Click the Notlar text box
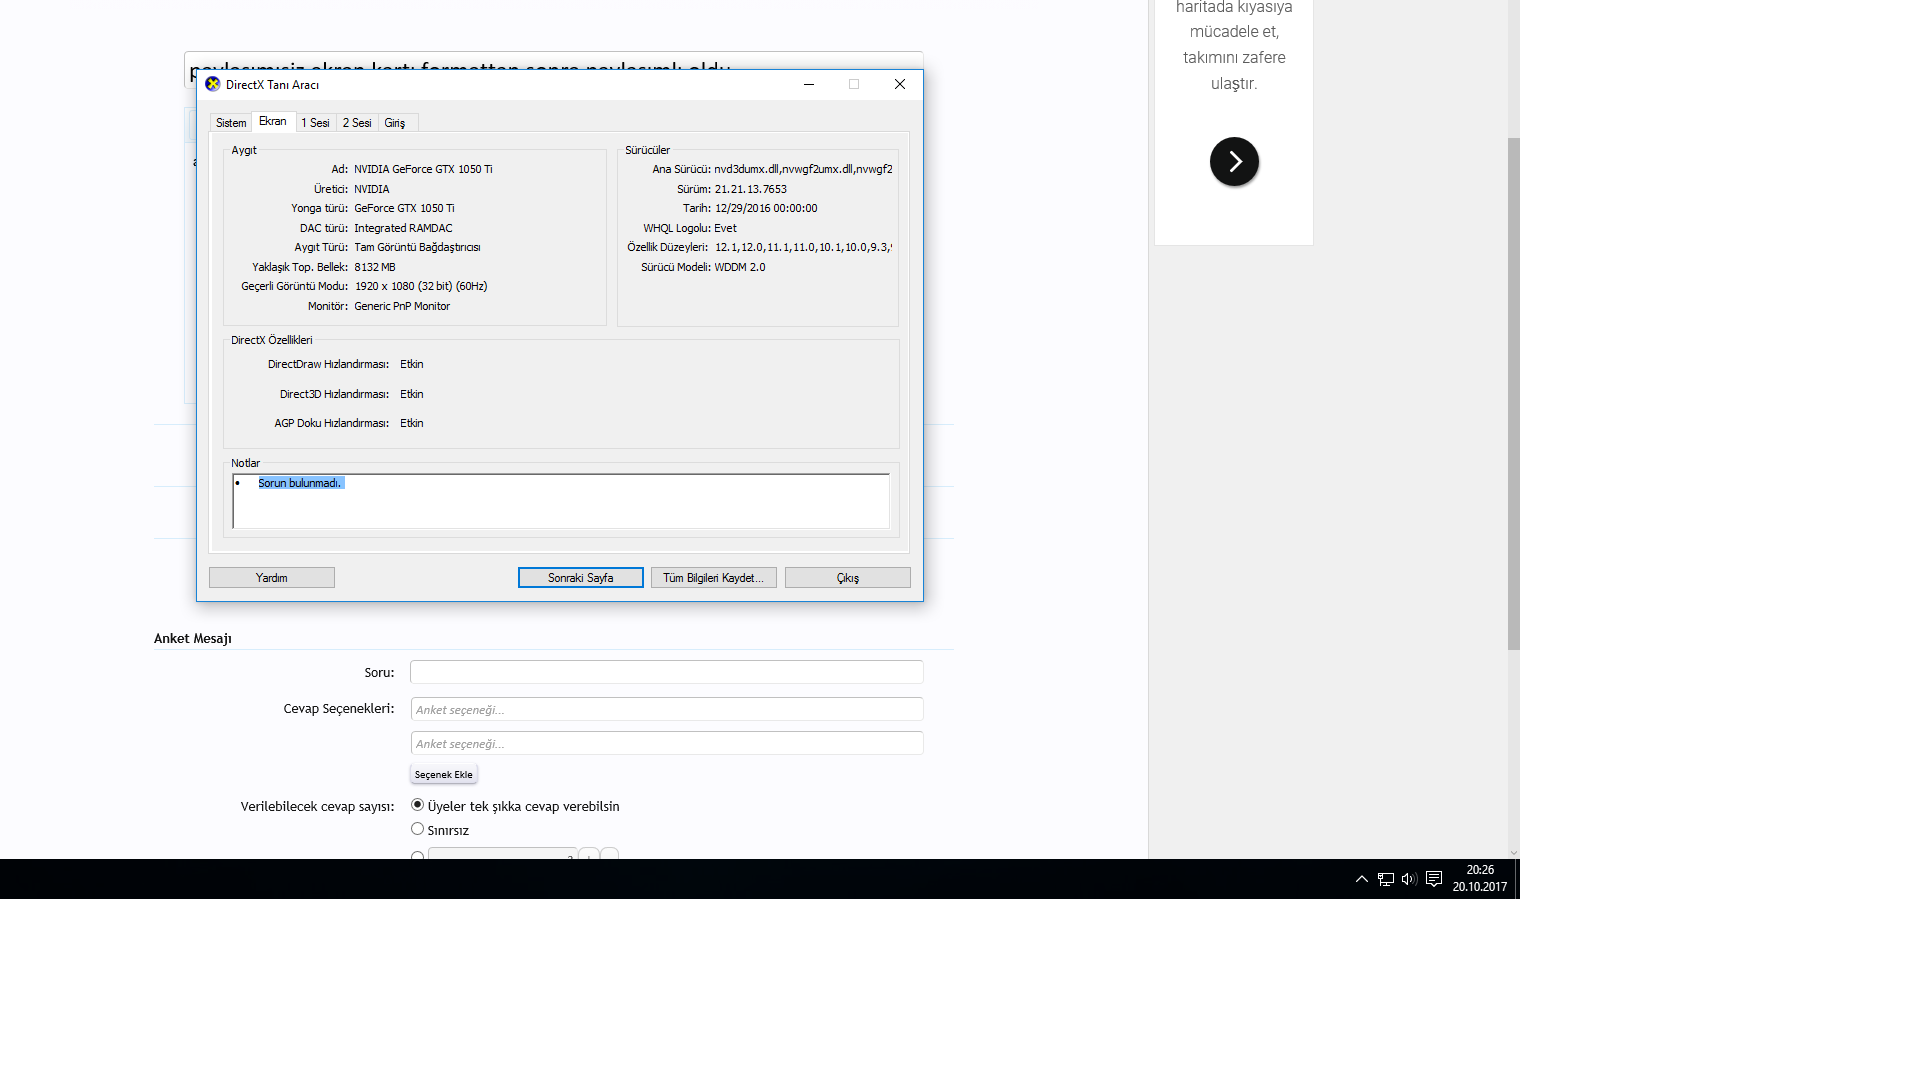This screenshot has width=1920, height=1080. click(x=561, y=501)
